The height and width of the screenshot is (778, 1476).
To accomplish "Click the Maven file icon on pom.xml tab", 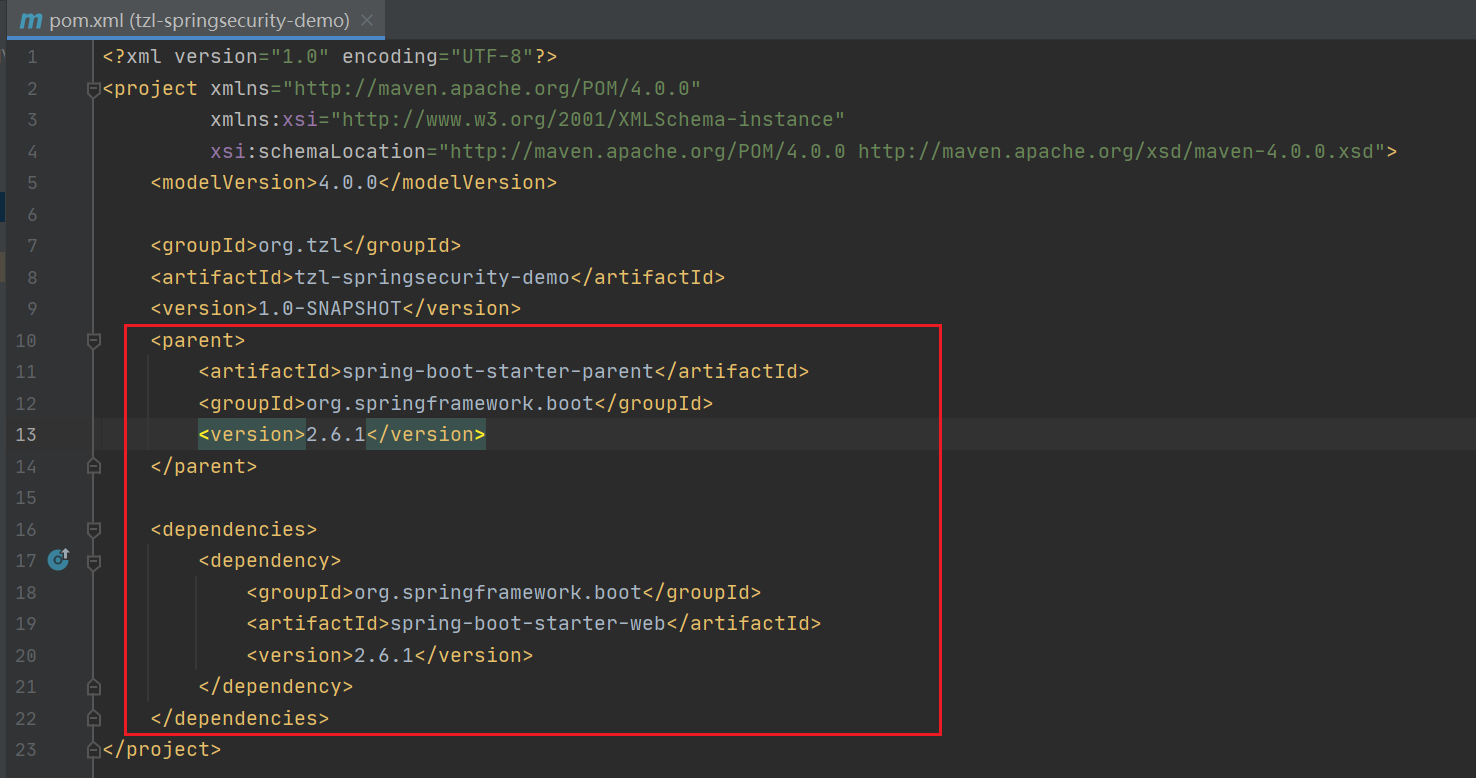I will (x=31, y=20).
